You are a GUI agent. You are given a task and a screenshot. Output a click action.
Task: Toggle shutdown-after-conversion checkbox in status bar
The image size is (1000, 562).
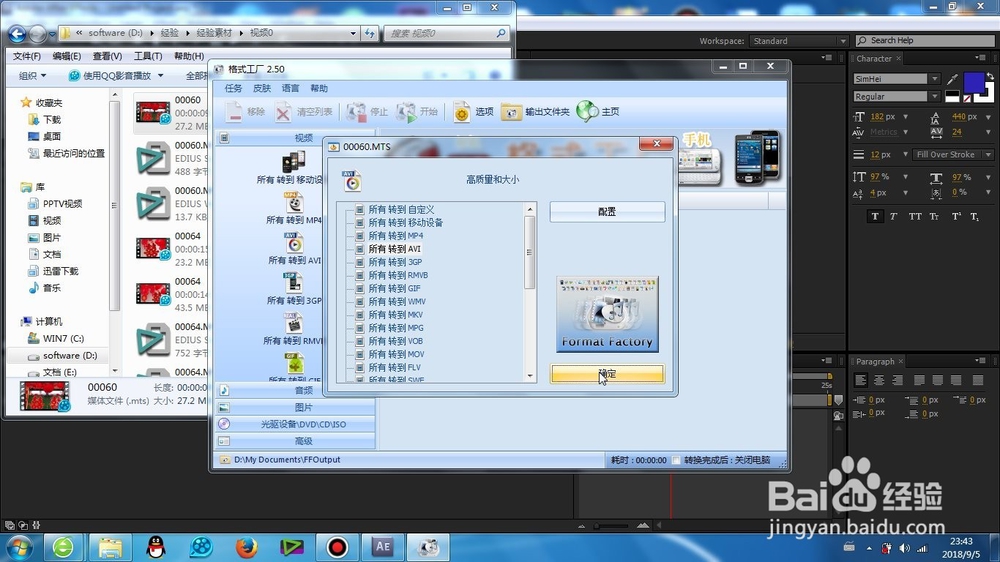pos(676,460)
